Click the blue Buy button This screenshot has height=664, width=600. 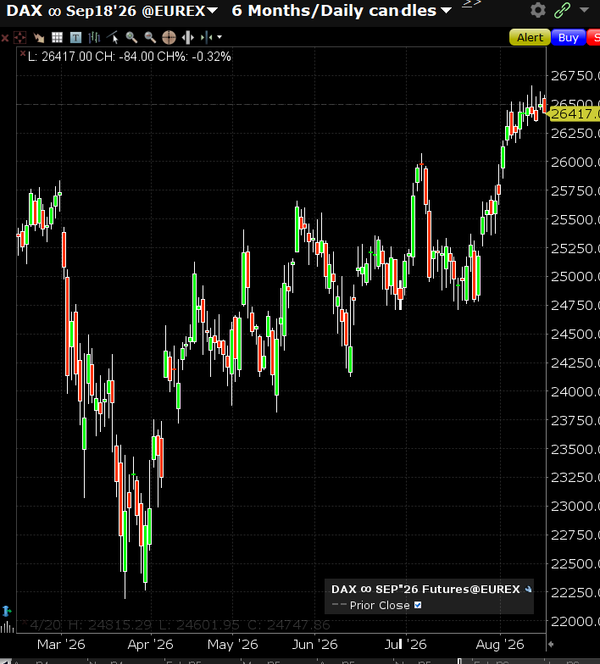568,38
